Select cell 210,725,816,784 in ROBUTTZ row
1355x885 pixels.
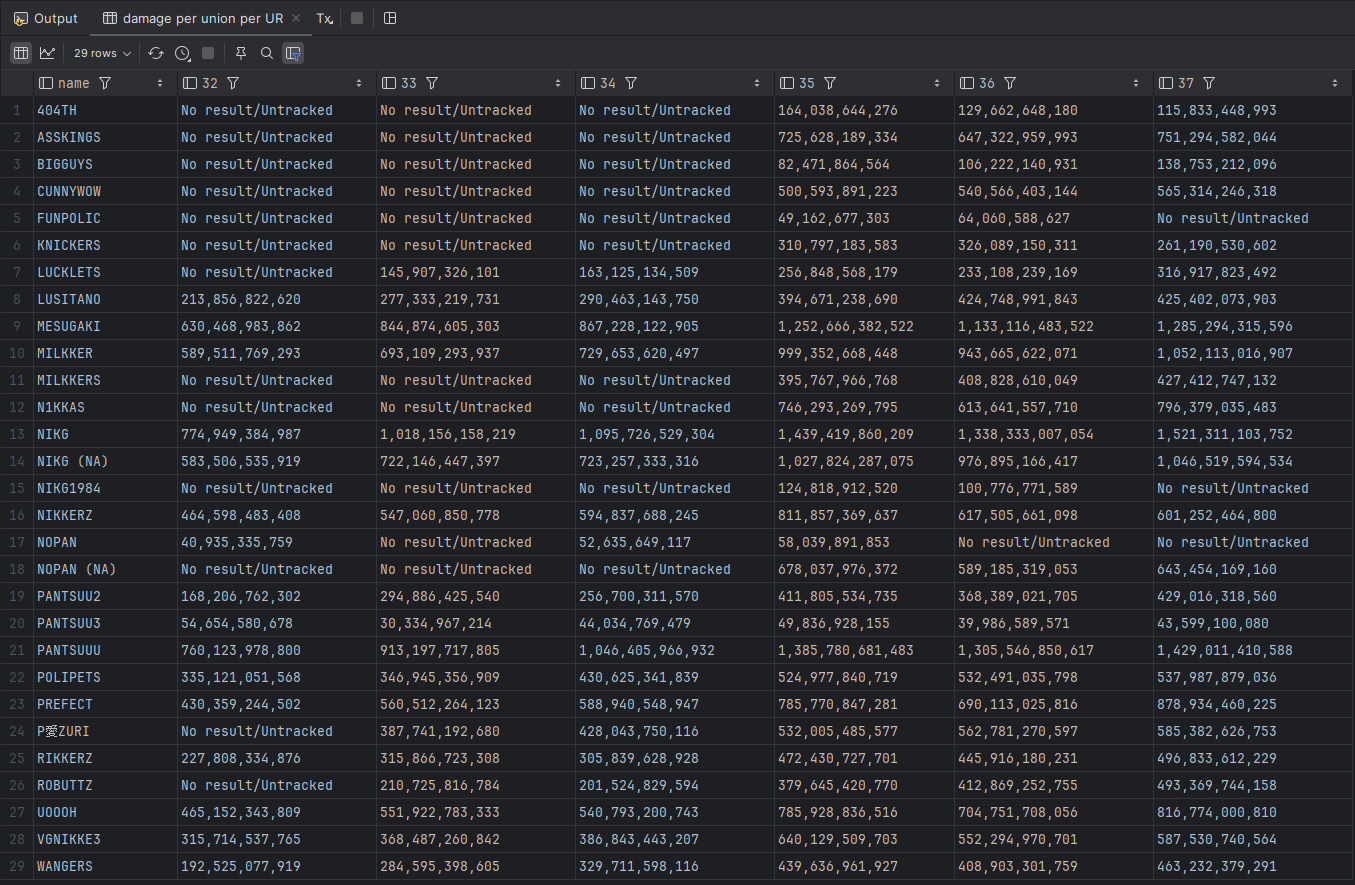476,785
